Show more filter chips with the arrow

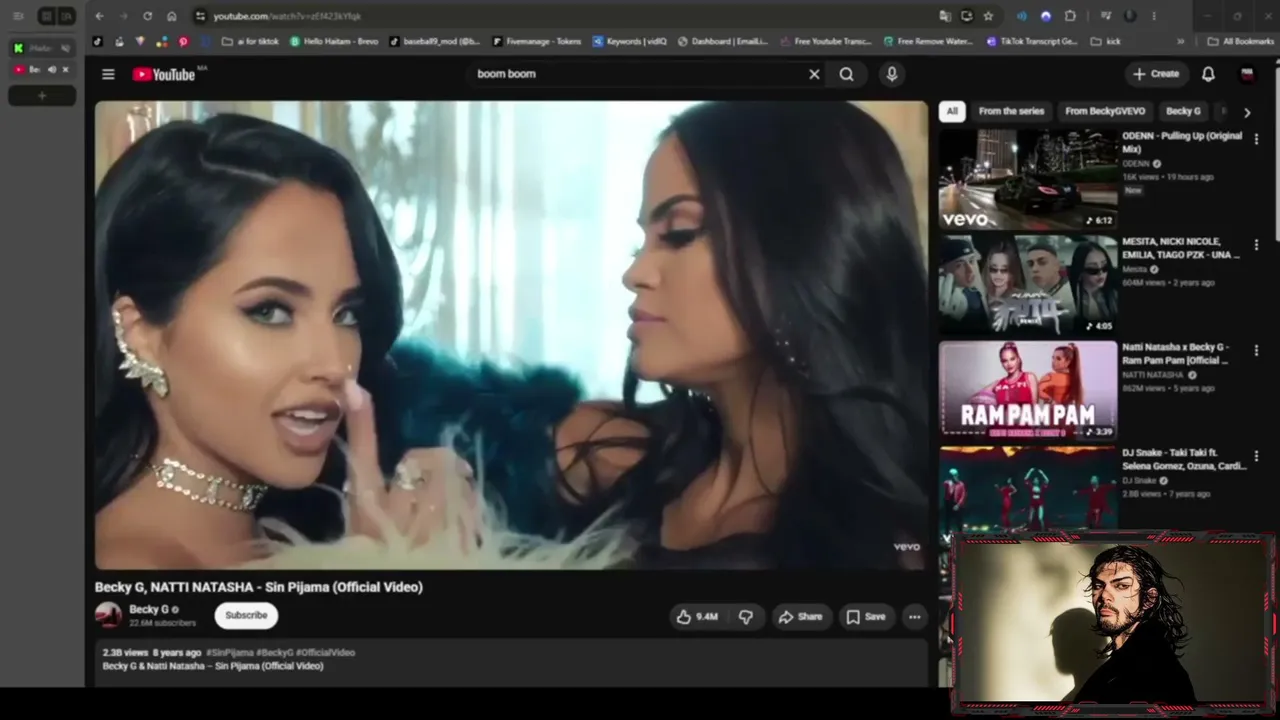click(1246, 113)
